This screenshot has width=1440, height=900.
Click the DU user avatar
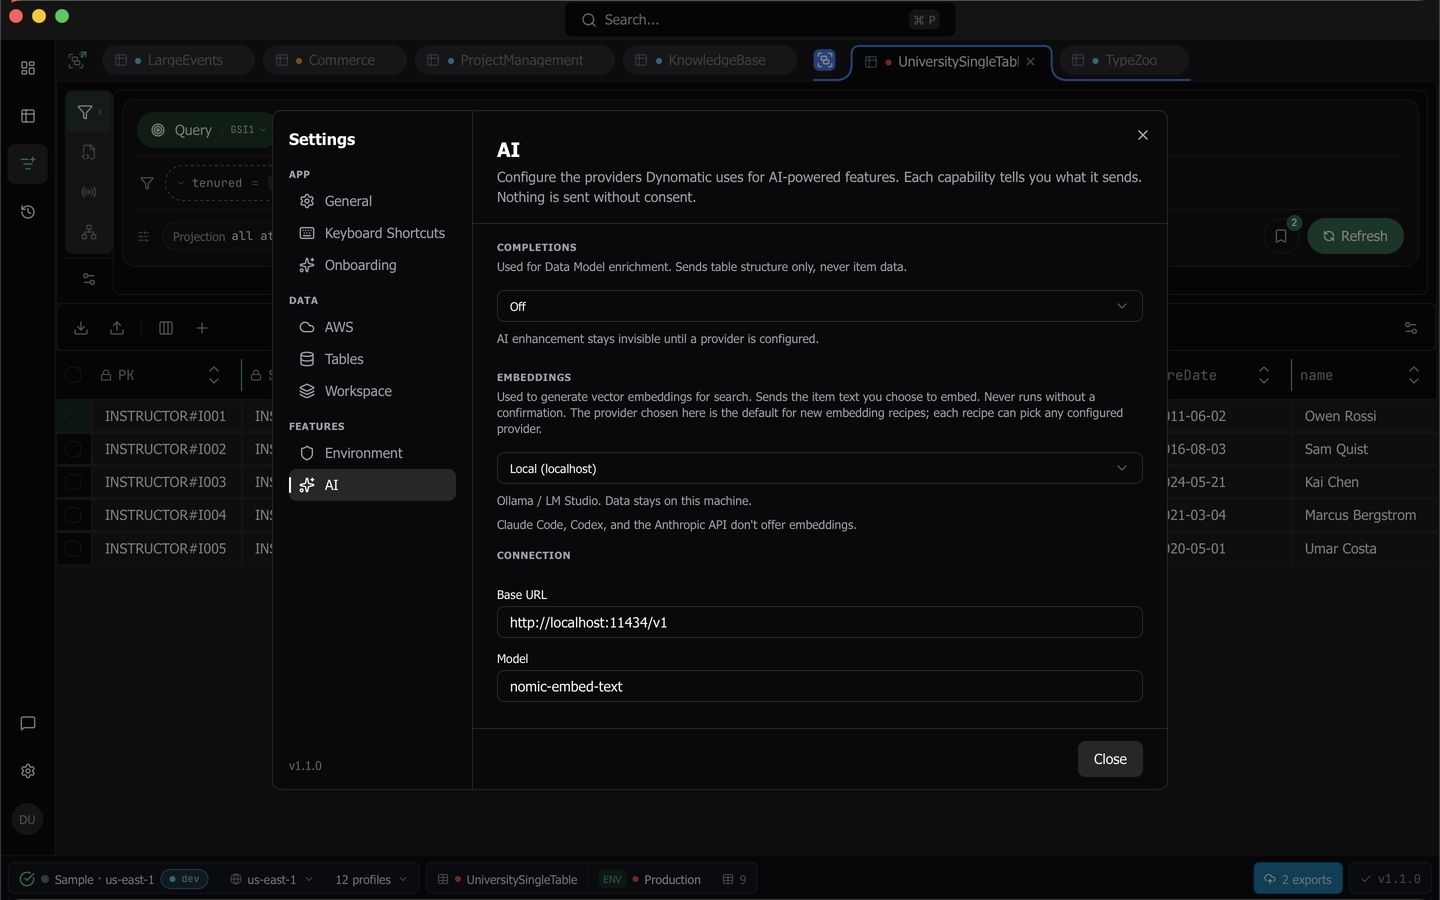point(27,819)
